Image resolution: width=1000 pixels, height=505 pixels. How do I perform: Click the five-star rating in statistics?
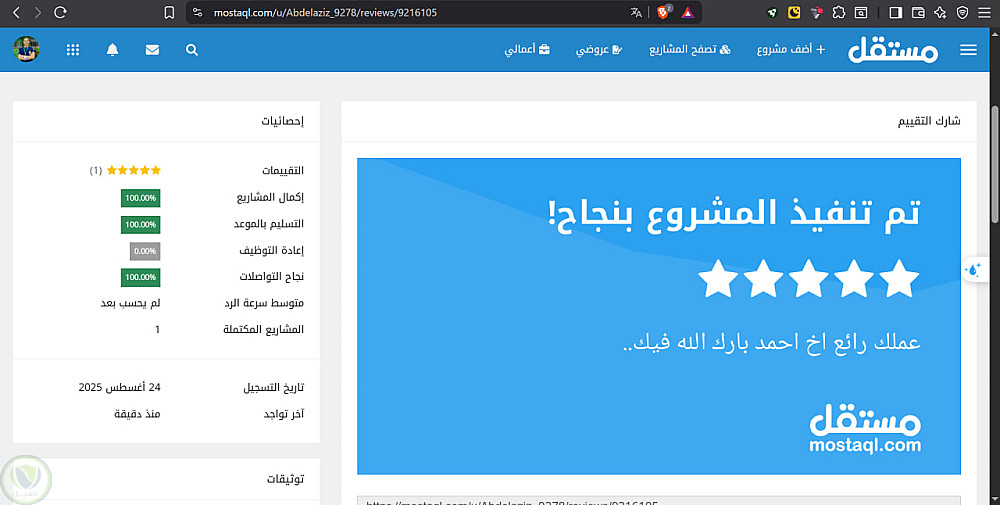(x=134, y=170)
